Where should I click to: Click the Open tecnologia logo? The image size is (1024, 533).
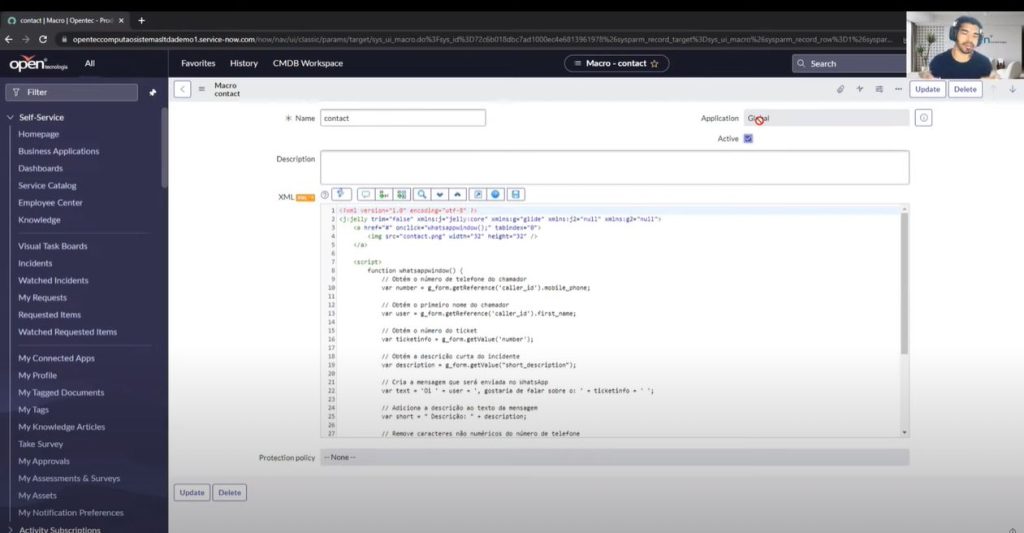[38, 63]
